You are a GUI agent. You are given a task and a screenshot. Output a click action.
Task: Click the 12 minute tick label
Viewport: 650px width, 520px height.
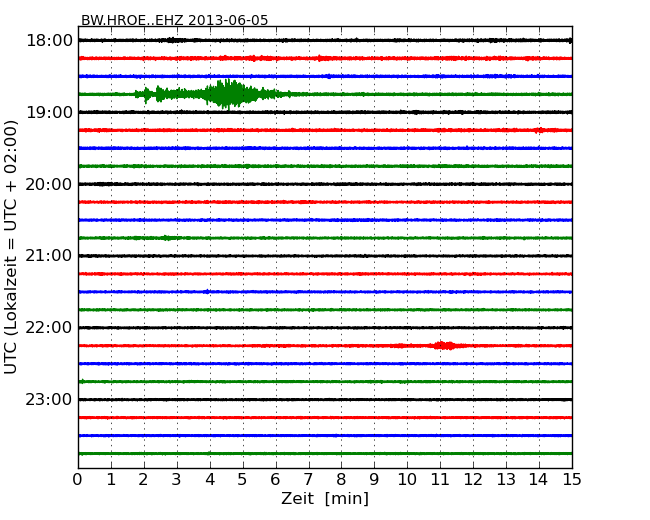pyautogui.click(x=473, y=480)
